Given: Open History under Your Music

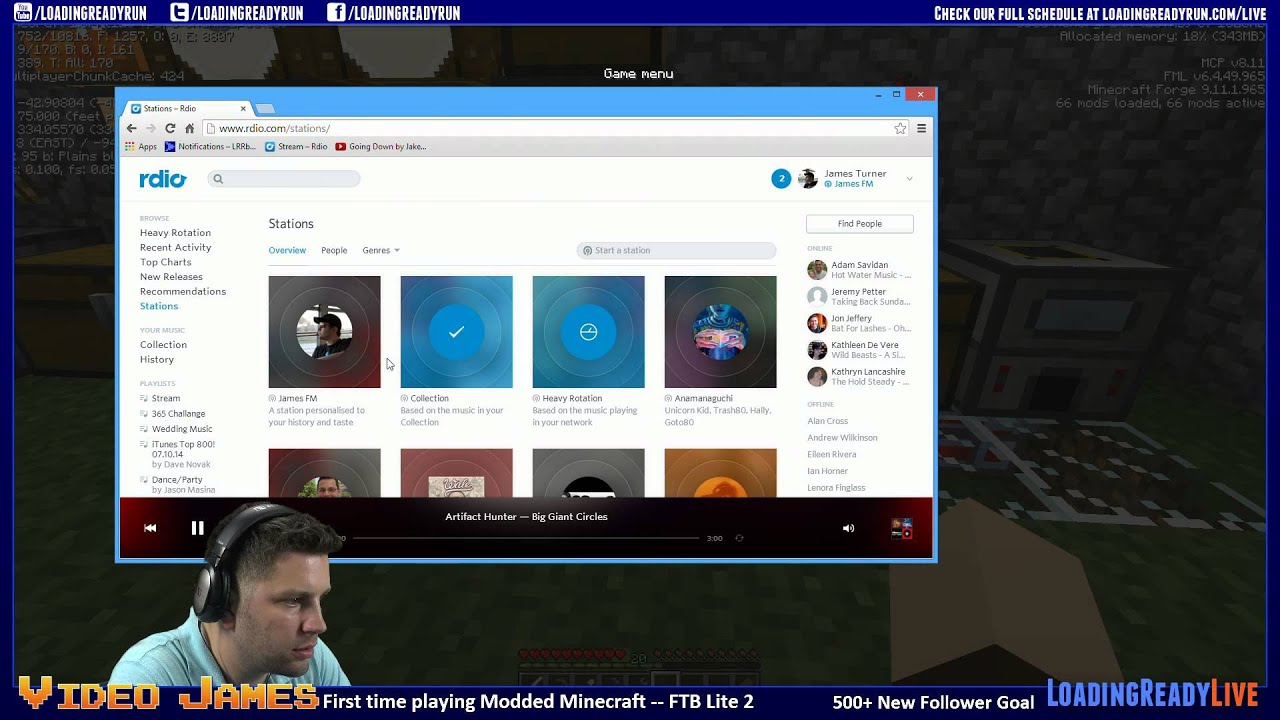Looking at the screenshot, I should [x=157, y=359].
